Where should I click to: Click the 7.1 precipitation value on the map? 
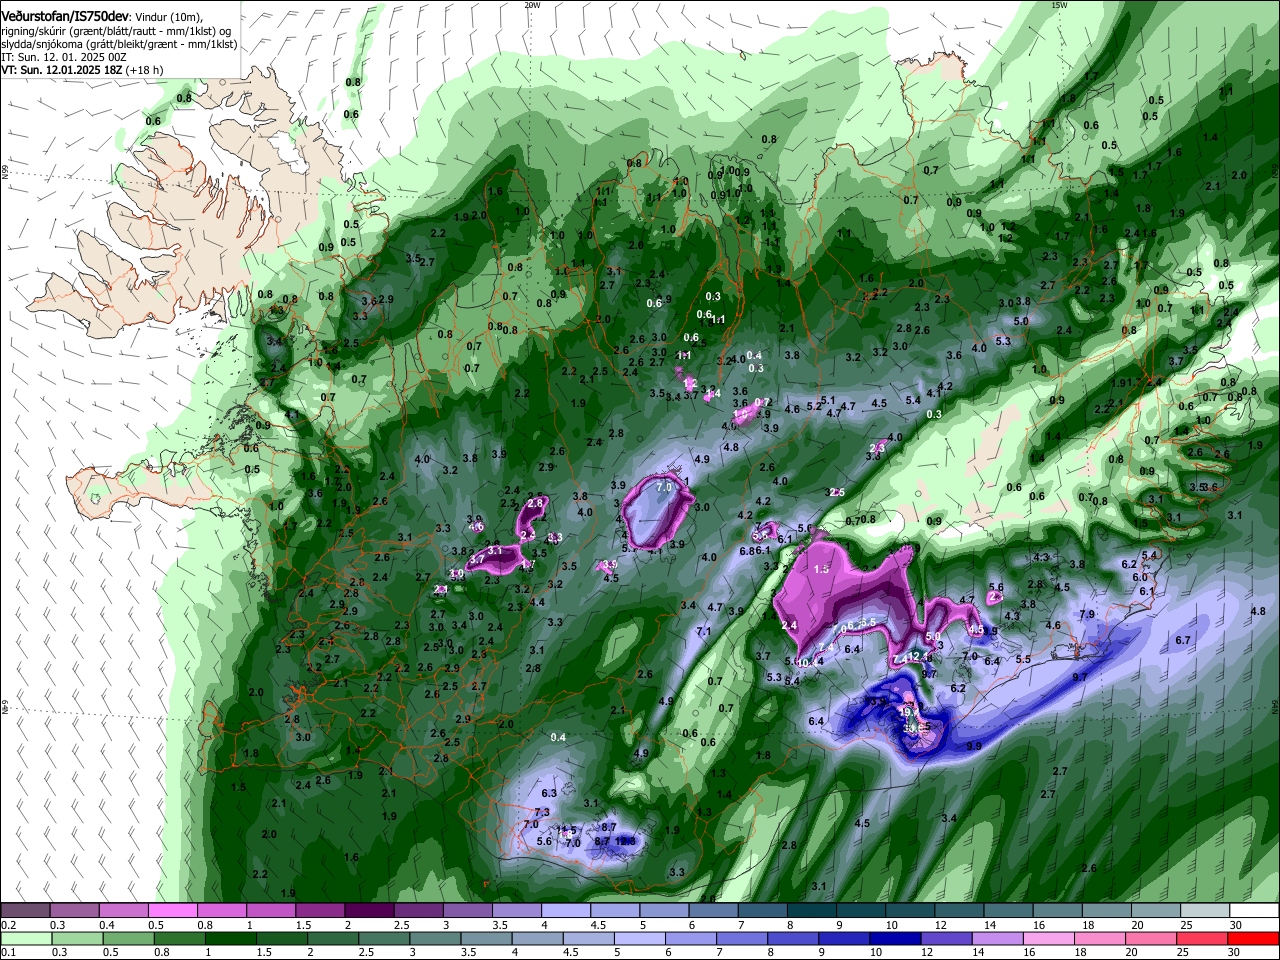click(703, 632)
